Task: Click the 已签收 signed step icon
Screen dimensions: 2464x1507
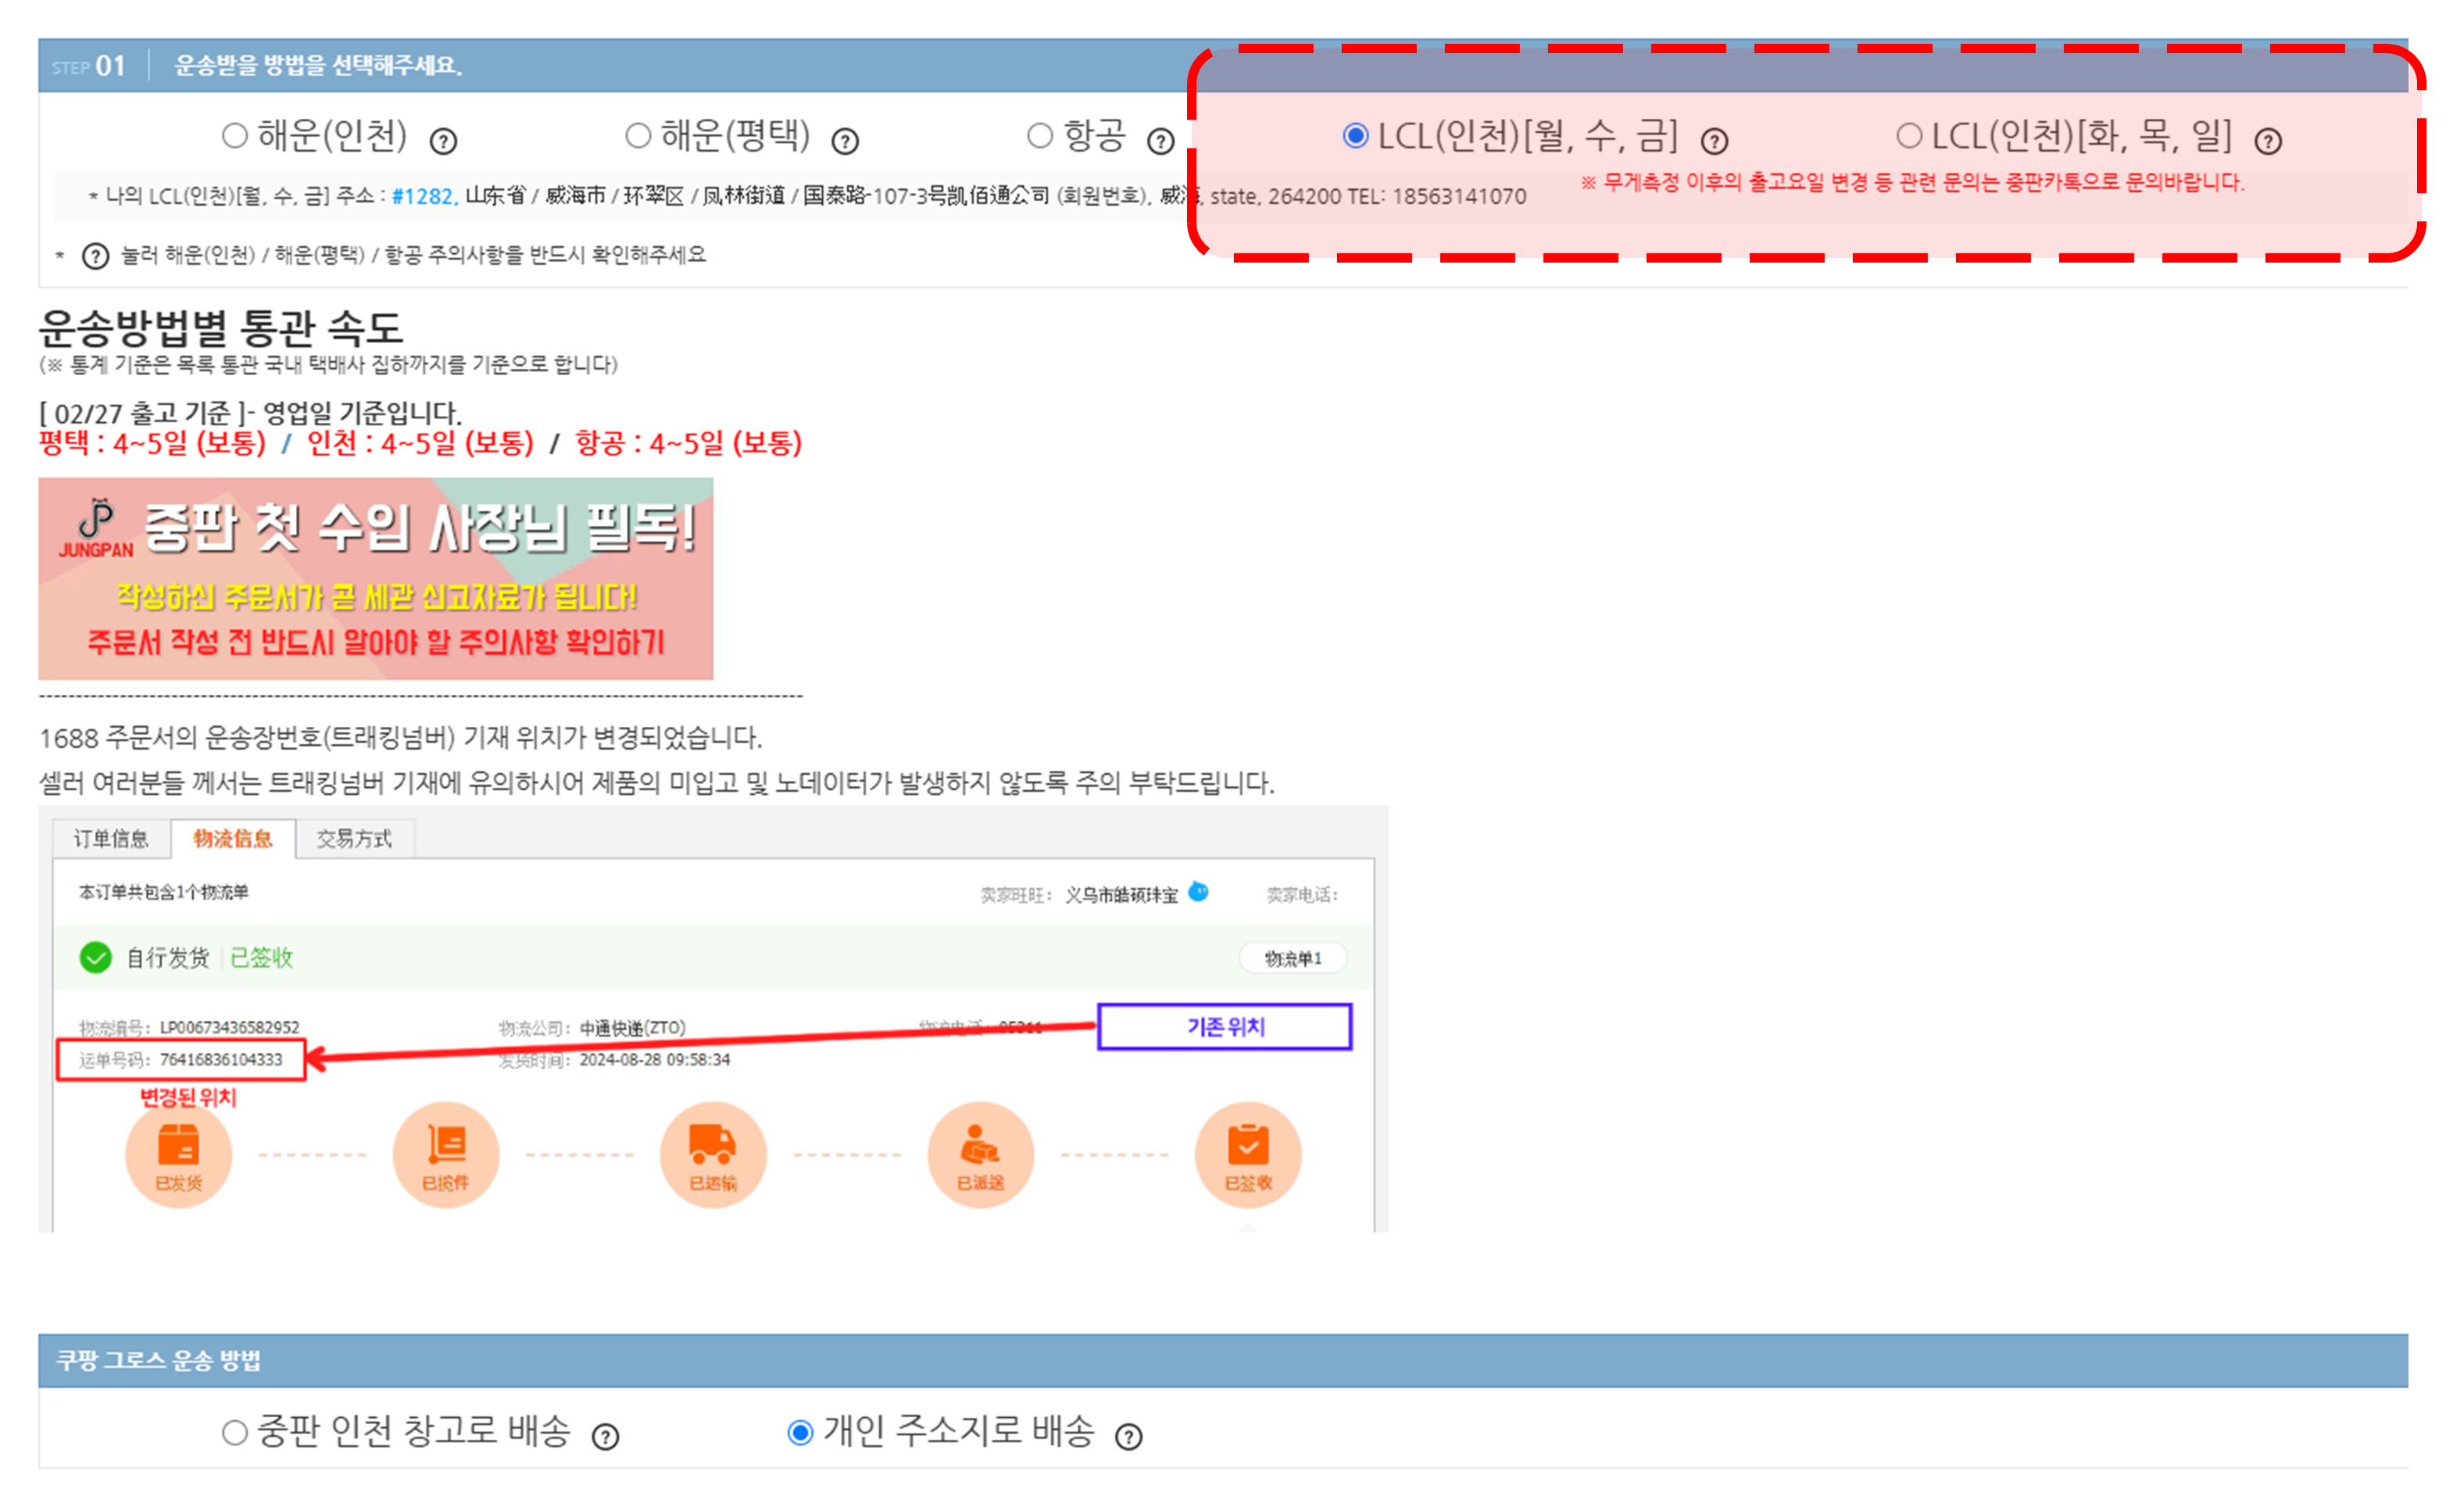Action: coord(1248,1155)
